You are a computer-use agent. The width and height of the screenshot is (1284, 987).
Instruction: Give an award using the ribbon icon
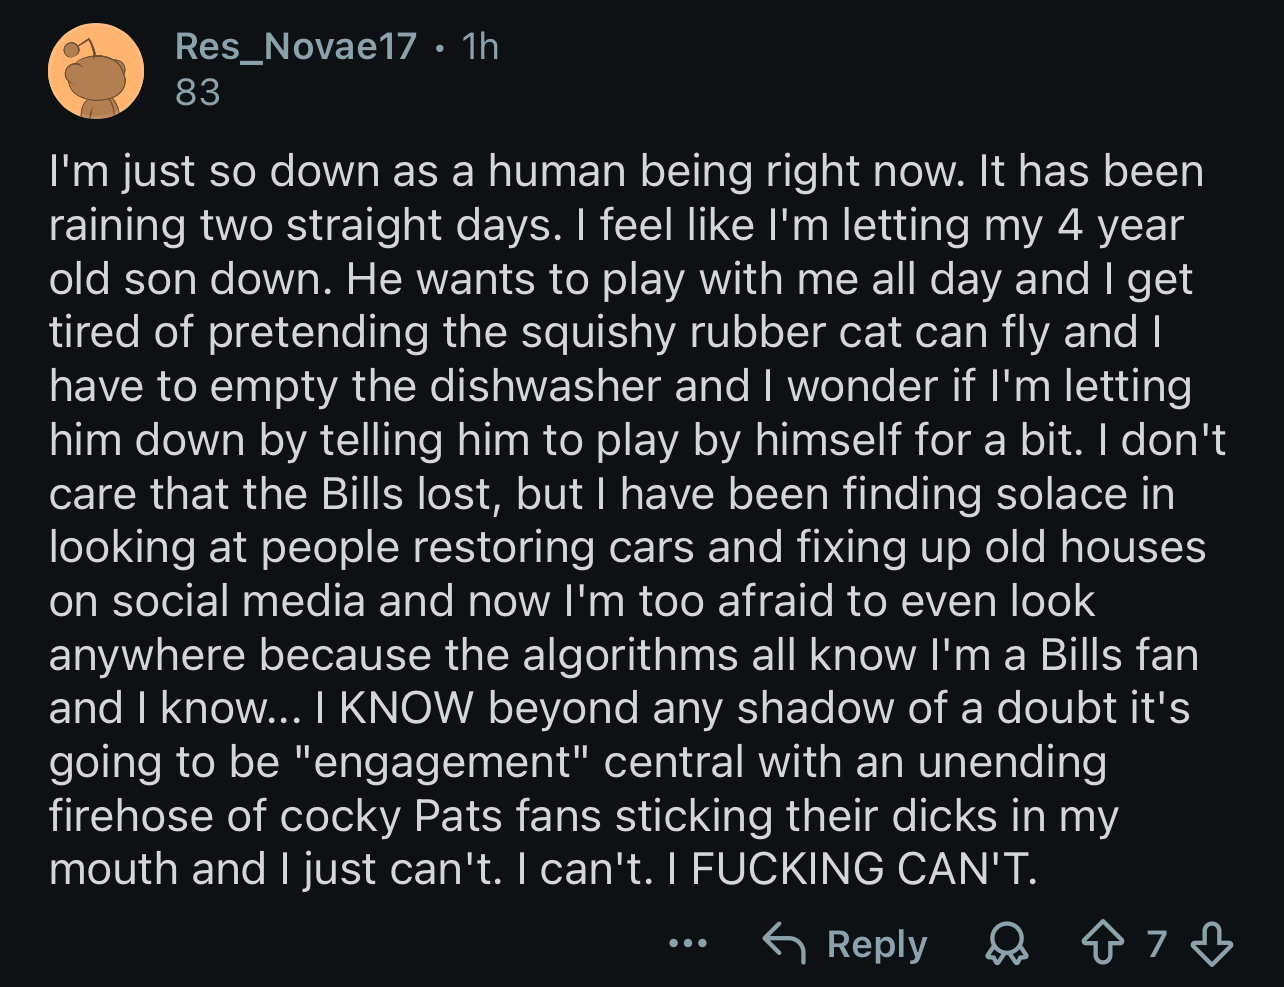[x=1007, y=943]
